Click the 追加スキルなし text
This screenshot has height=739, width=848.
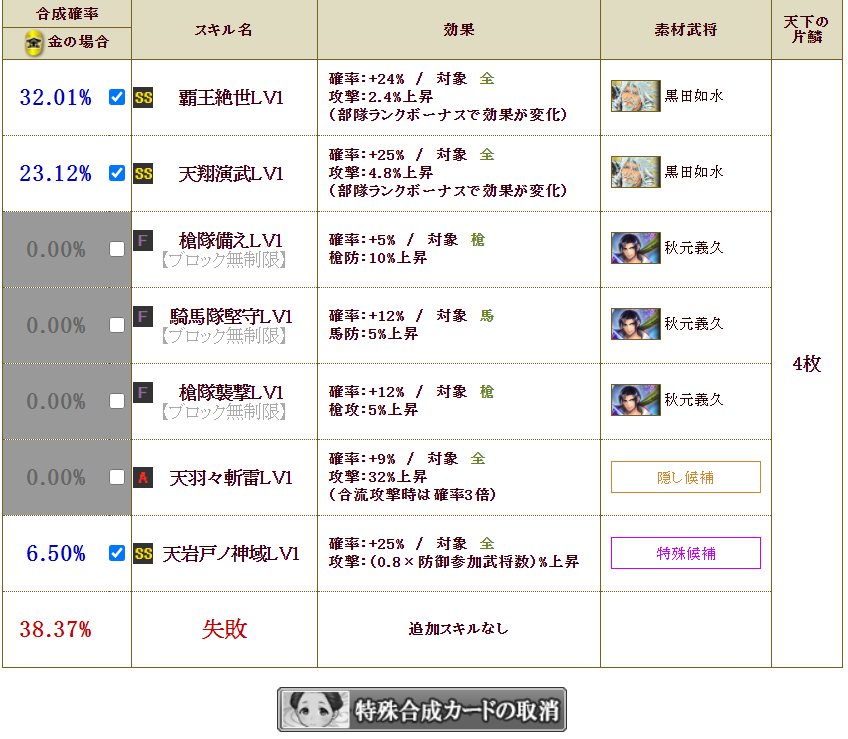(x=459, y=629)
